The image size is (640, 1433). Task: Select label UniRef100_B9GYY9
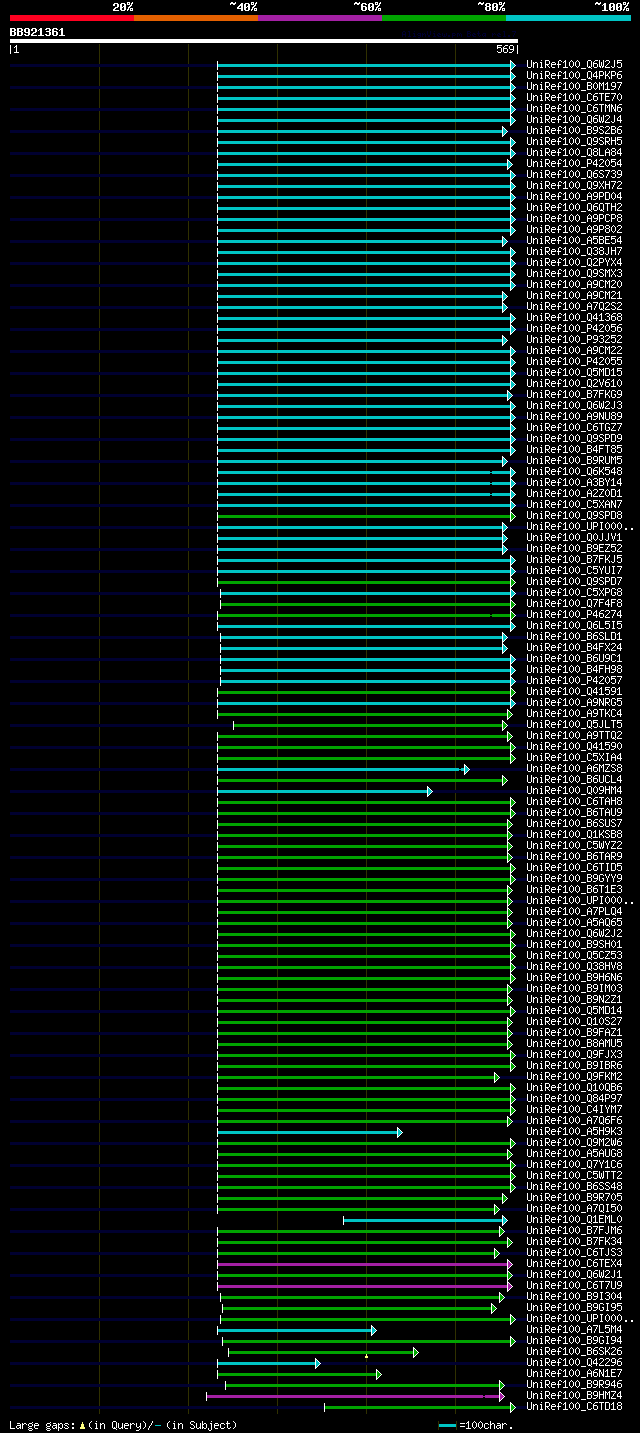574,878
